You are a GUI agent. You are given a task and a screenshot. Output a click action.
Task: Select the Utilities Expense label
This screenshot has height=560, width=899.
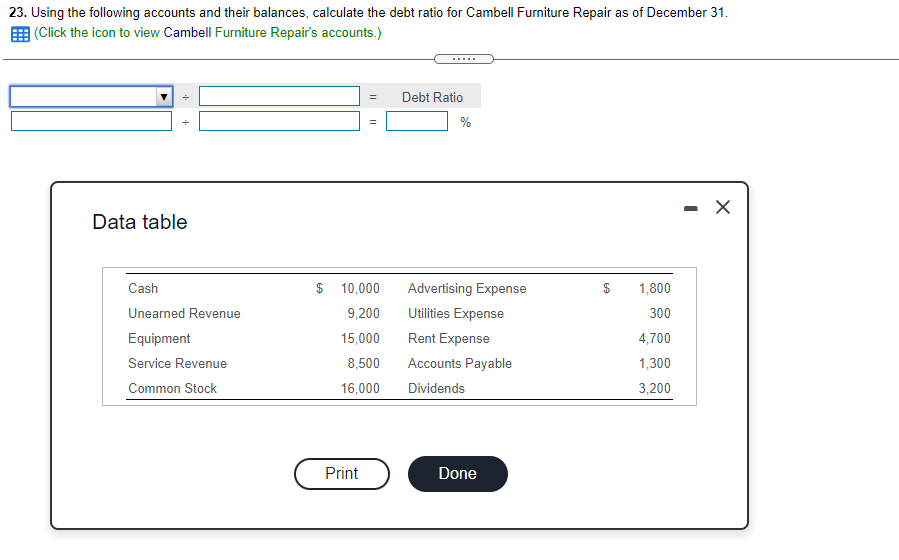click(x=456, y=314)
